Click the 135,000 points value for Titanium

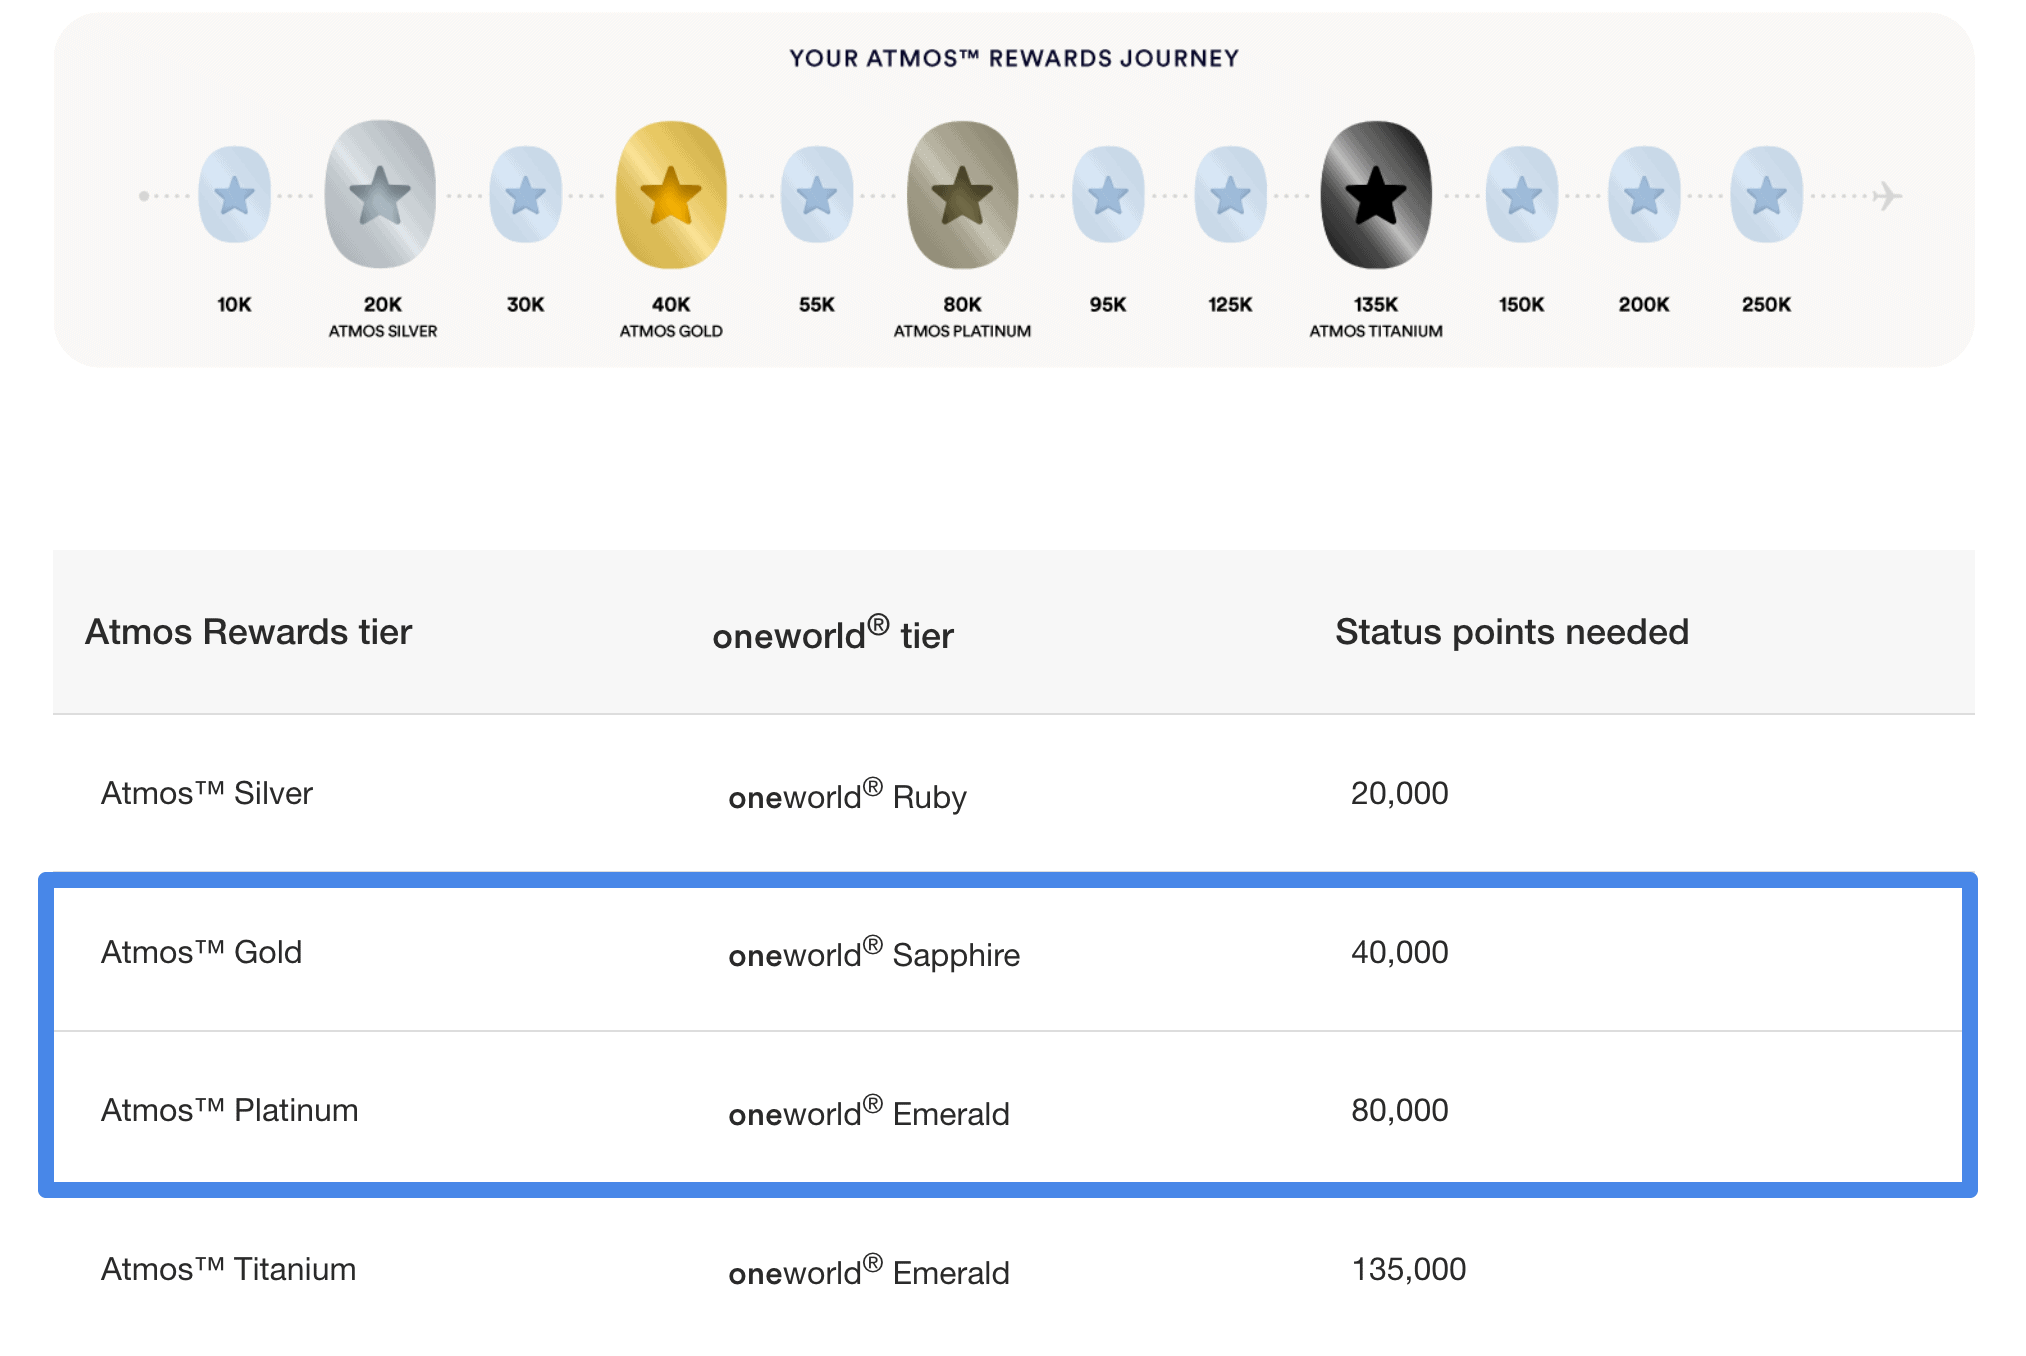click(1408, 1269)
